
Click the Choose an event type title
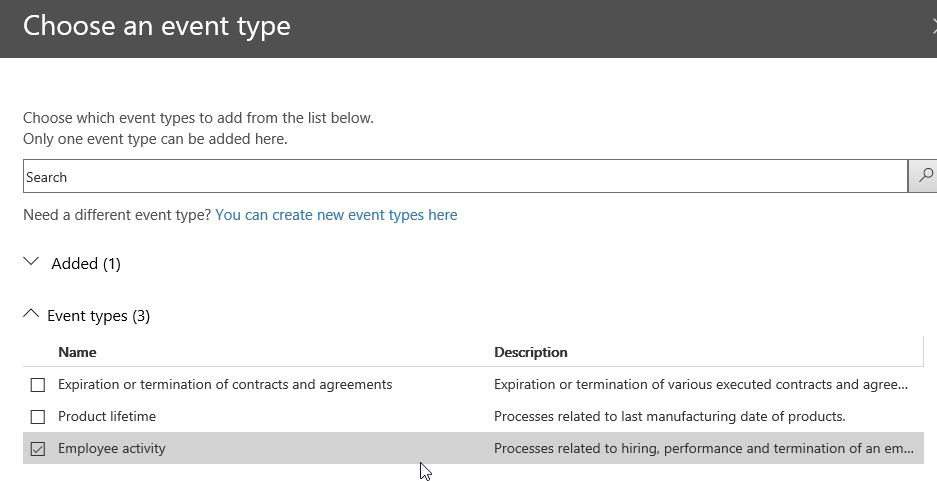pos(157,26)
